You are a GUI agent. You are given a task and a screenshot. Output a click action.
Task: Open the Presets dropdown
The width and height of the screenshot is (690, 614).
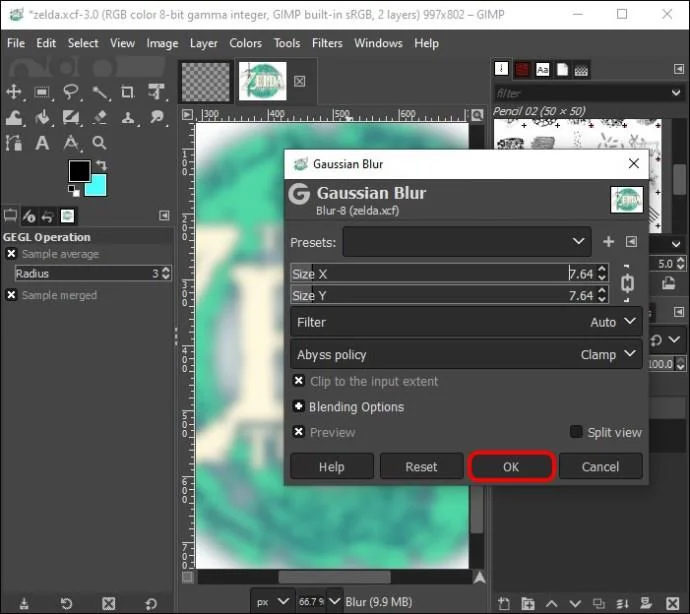(467, 242)
